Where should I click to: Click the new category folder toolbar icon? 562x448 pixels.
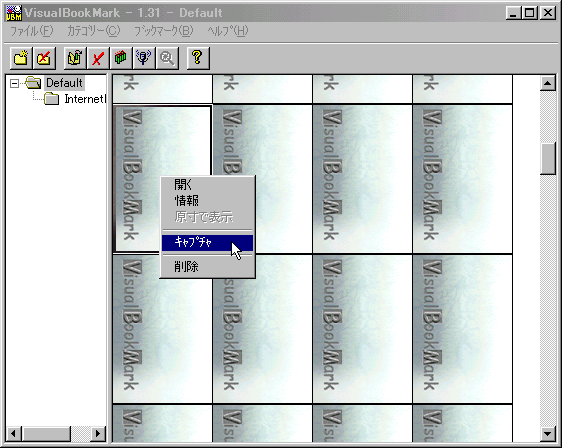21,58
